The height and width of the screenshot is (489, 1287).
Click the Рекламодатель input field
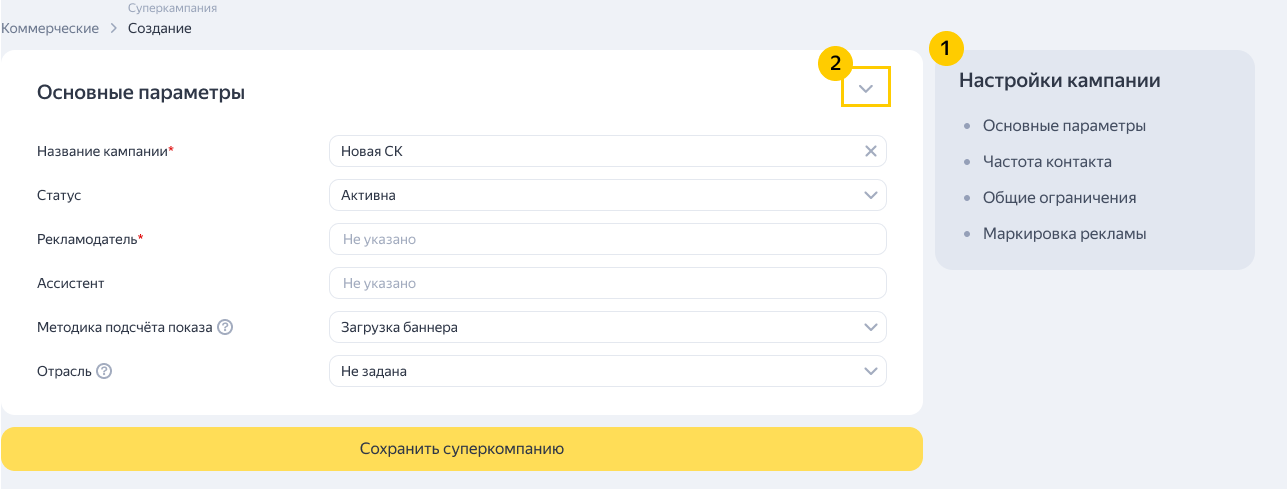(607, 239)
